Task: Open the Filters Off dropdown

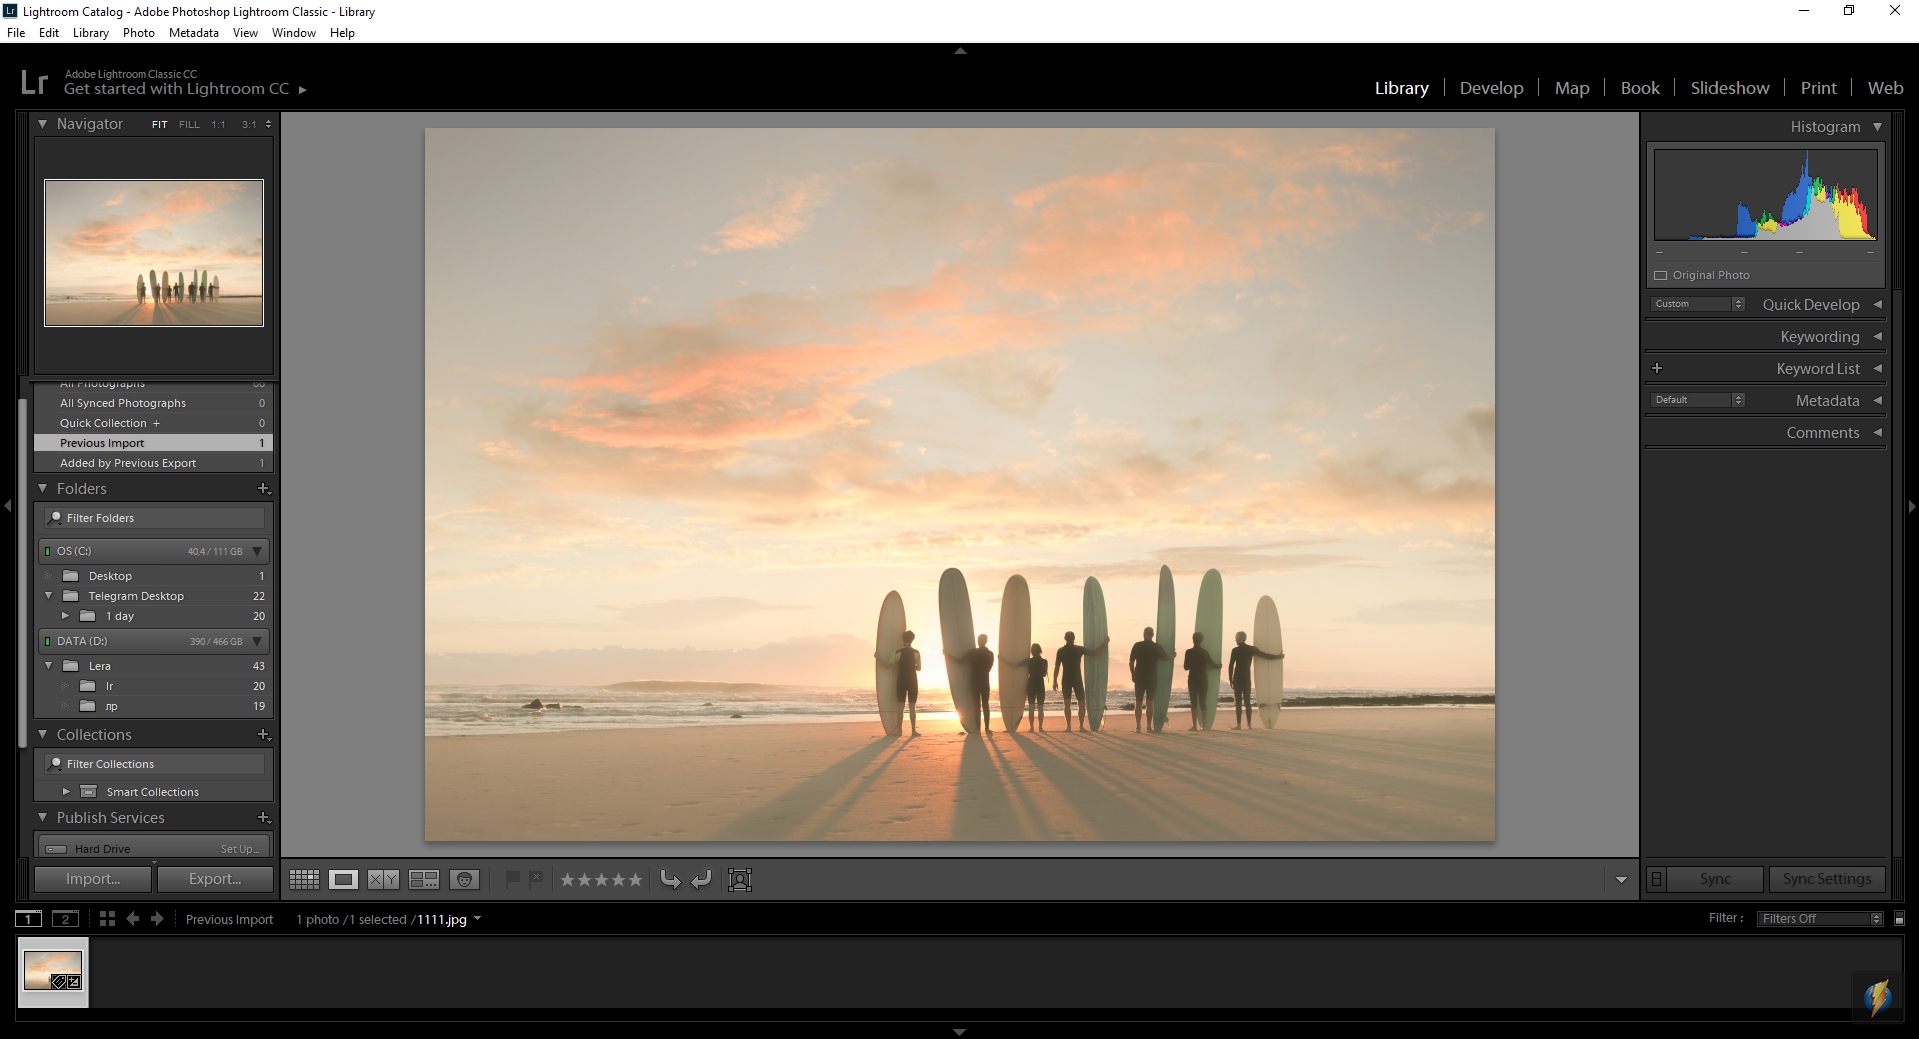Action: coord(1821,919)
